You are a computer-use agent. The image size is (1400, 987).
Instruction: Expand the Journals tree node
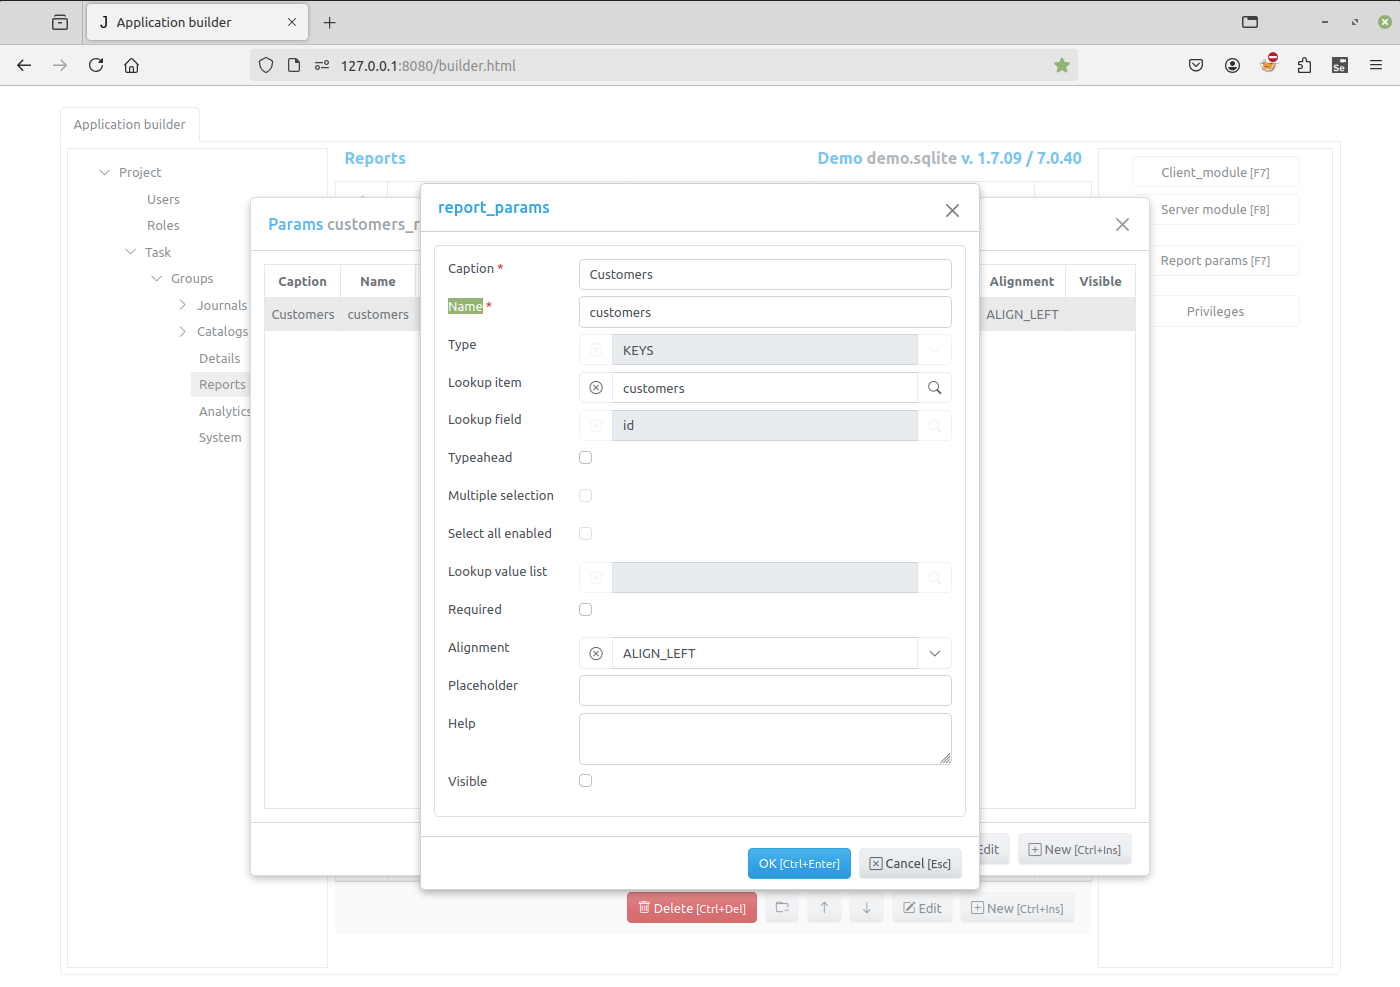coord(183,306)
